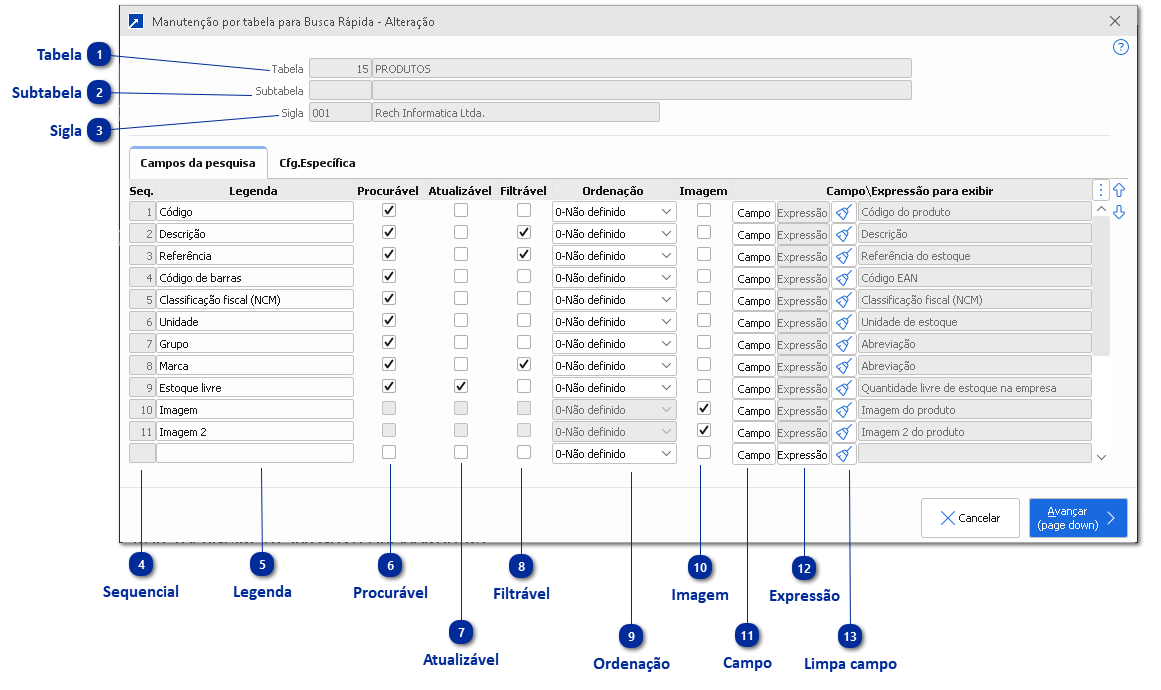Toggle Filtrável checkbox for Descrição row
This screenshot has width=1161, height=690.
[x=523, y=233]
